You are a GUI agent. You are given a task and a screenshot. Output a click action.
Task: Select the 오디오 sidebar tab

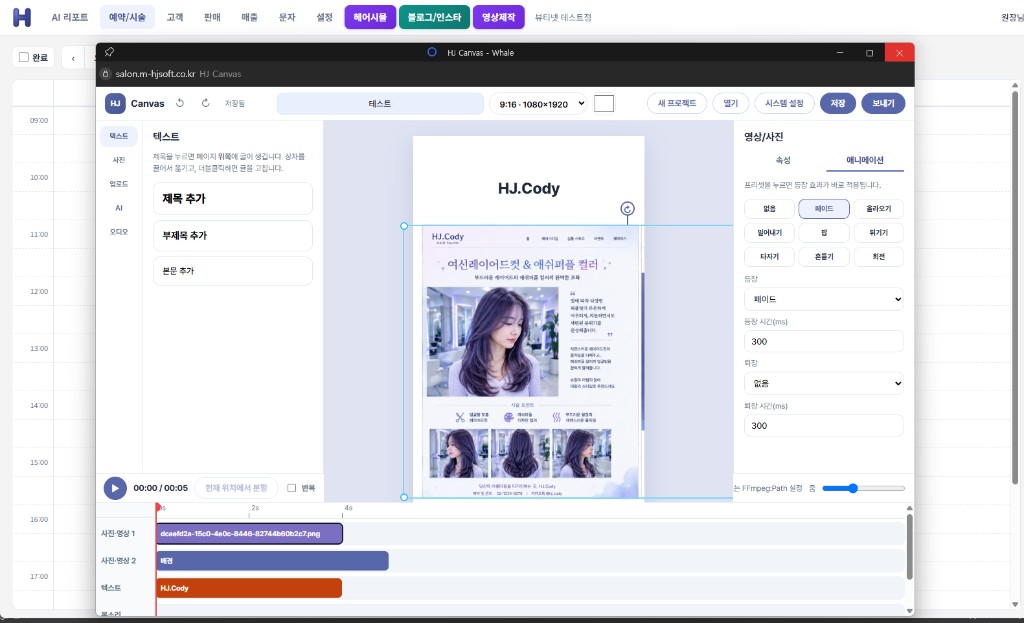pos(119,232)
